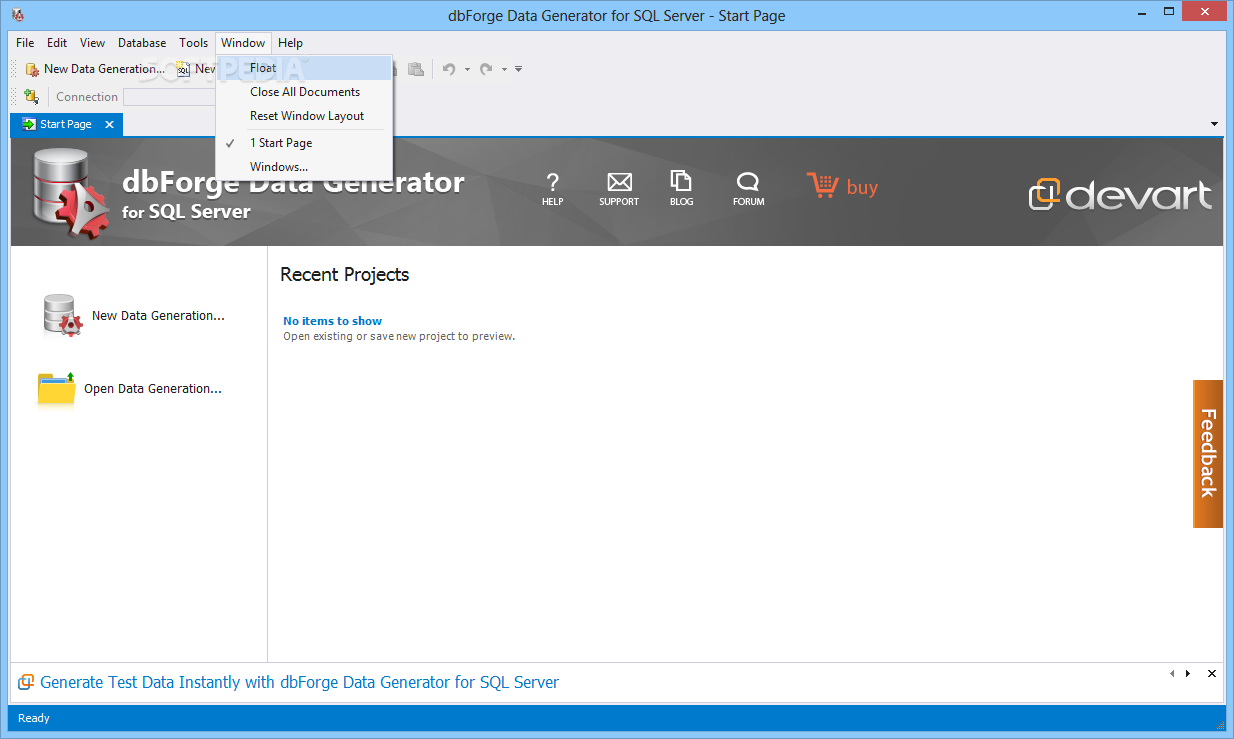The width and height of the screenshot is (1234, 739).
Task: Click the application icon in the title bar
Action: tap(17, 16)
